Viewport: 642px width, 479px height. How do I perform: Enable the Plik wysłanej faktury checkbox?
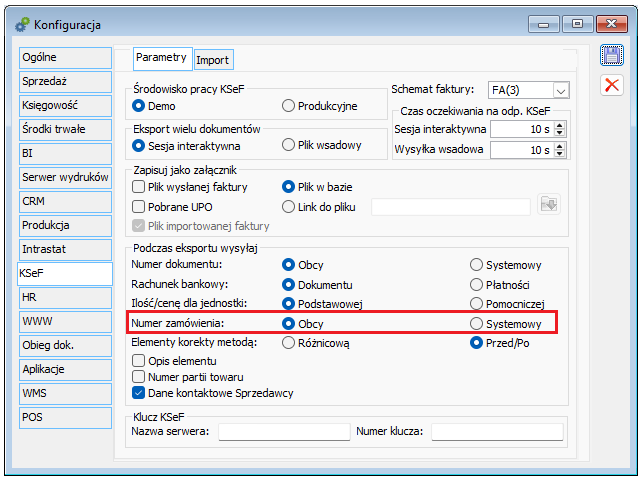(138, 187)
